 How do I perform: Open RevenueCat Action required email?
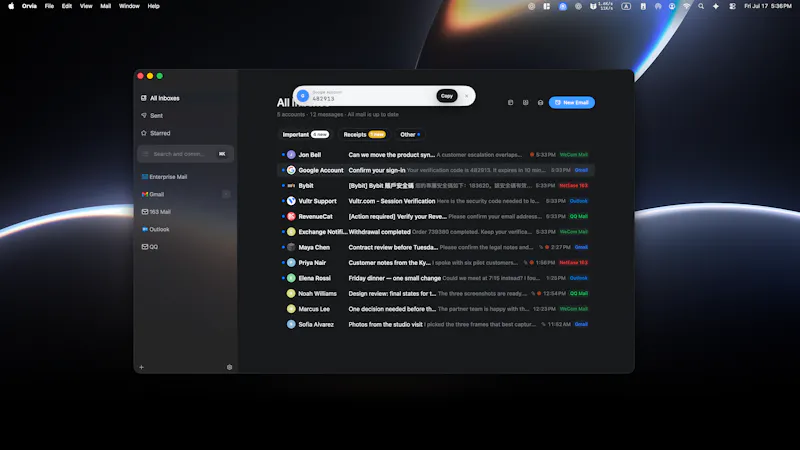[x=436, y=216]
